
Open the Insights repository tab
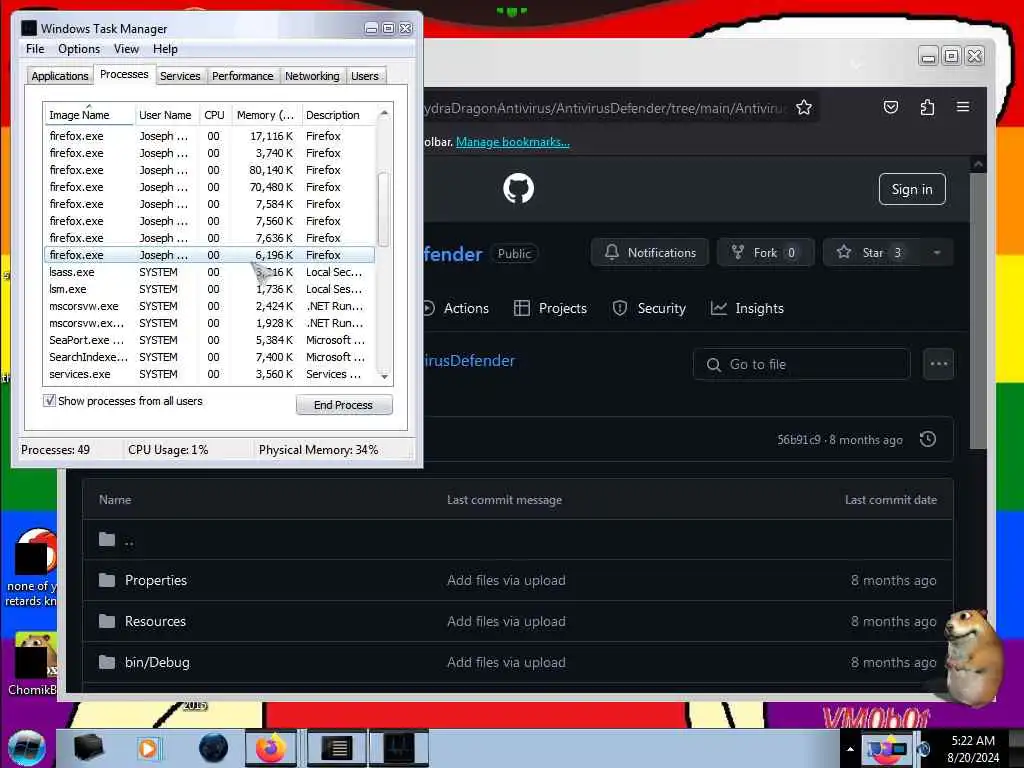(x=747, y=308)
